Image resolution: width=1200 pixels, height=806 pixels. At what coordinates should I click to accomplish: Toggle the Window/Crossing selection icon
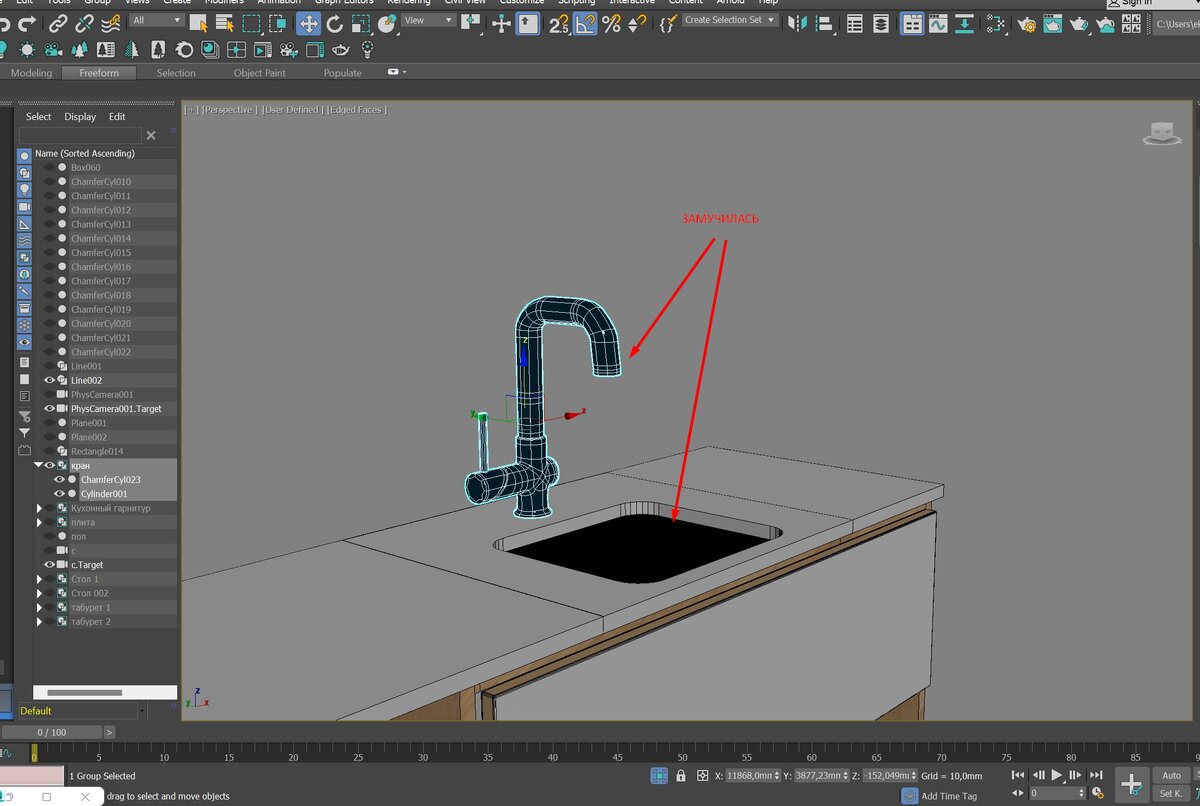point(278,23)
